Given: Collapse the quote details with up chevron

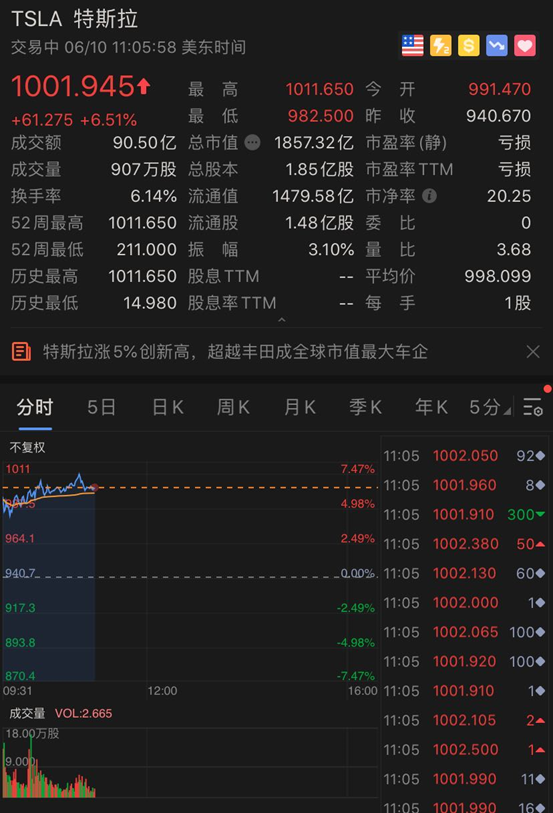Looking at the screenshot, I should (x=282, y=320).
